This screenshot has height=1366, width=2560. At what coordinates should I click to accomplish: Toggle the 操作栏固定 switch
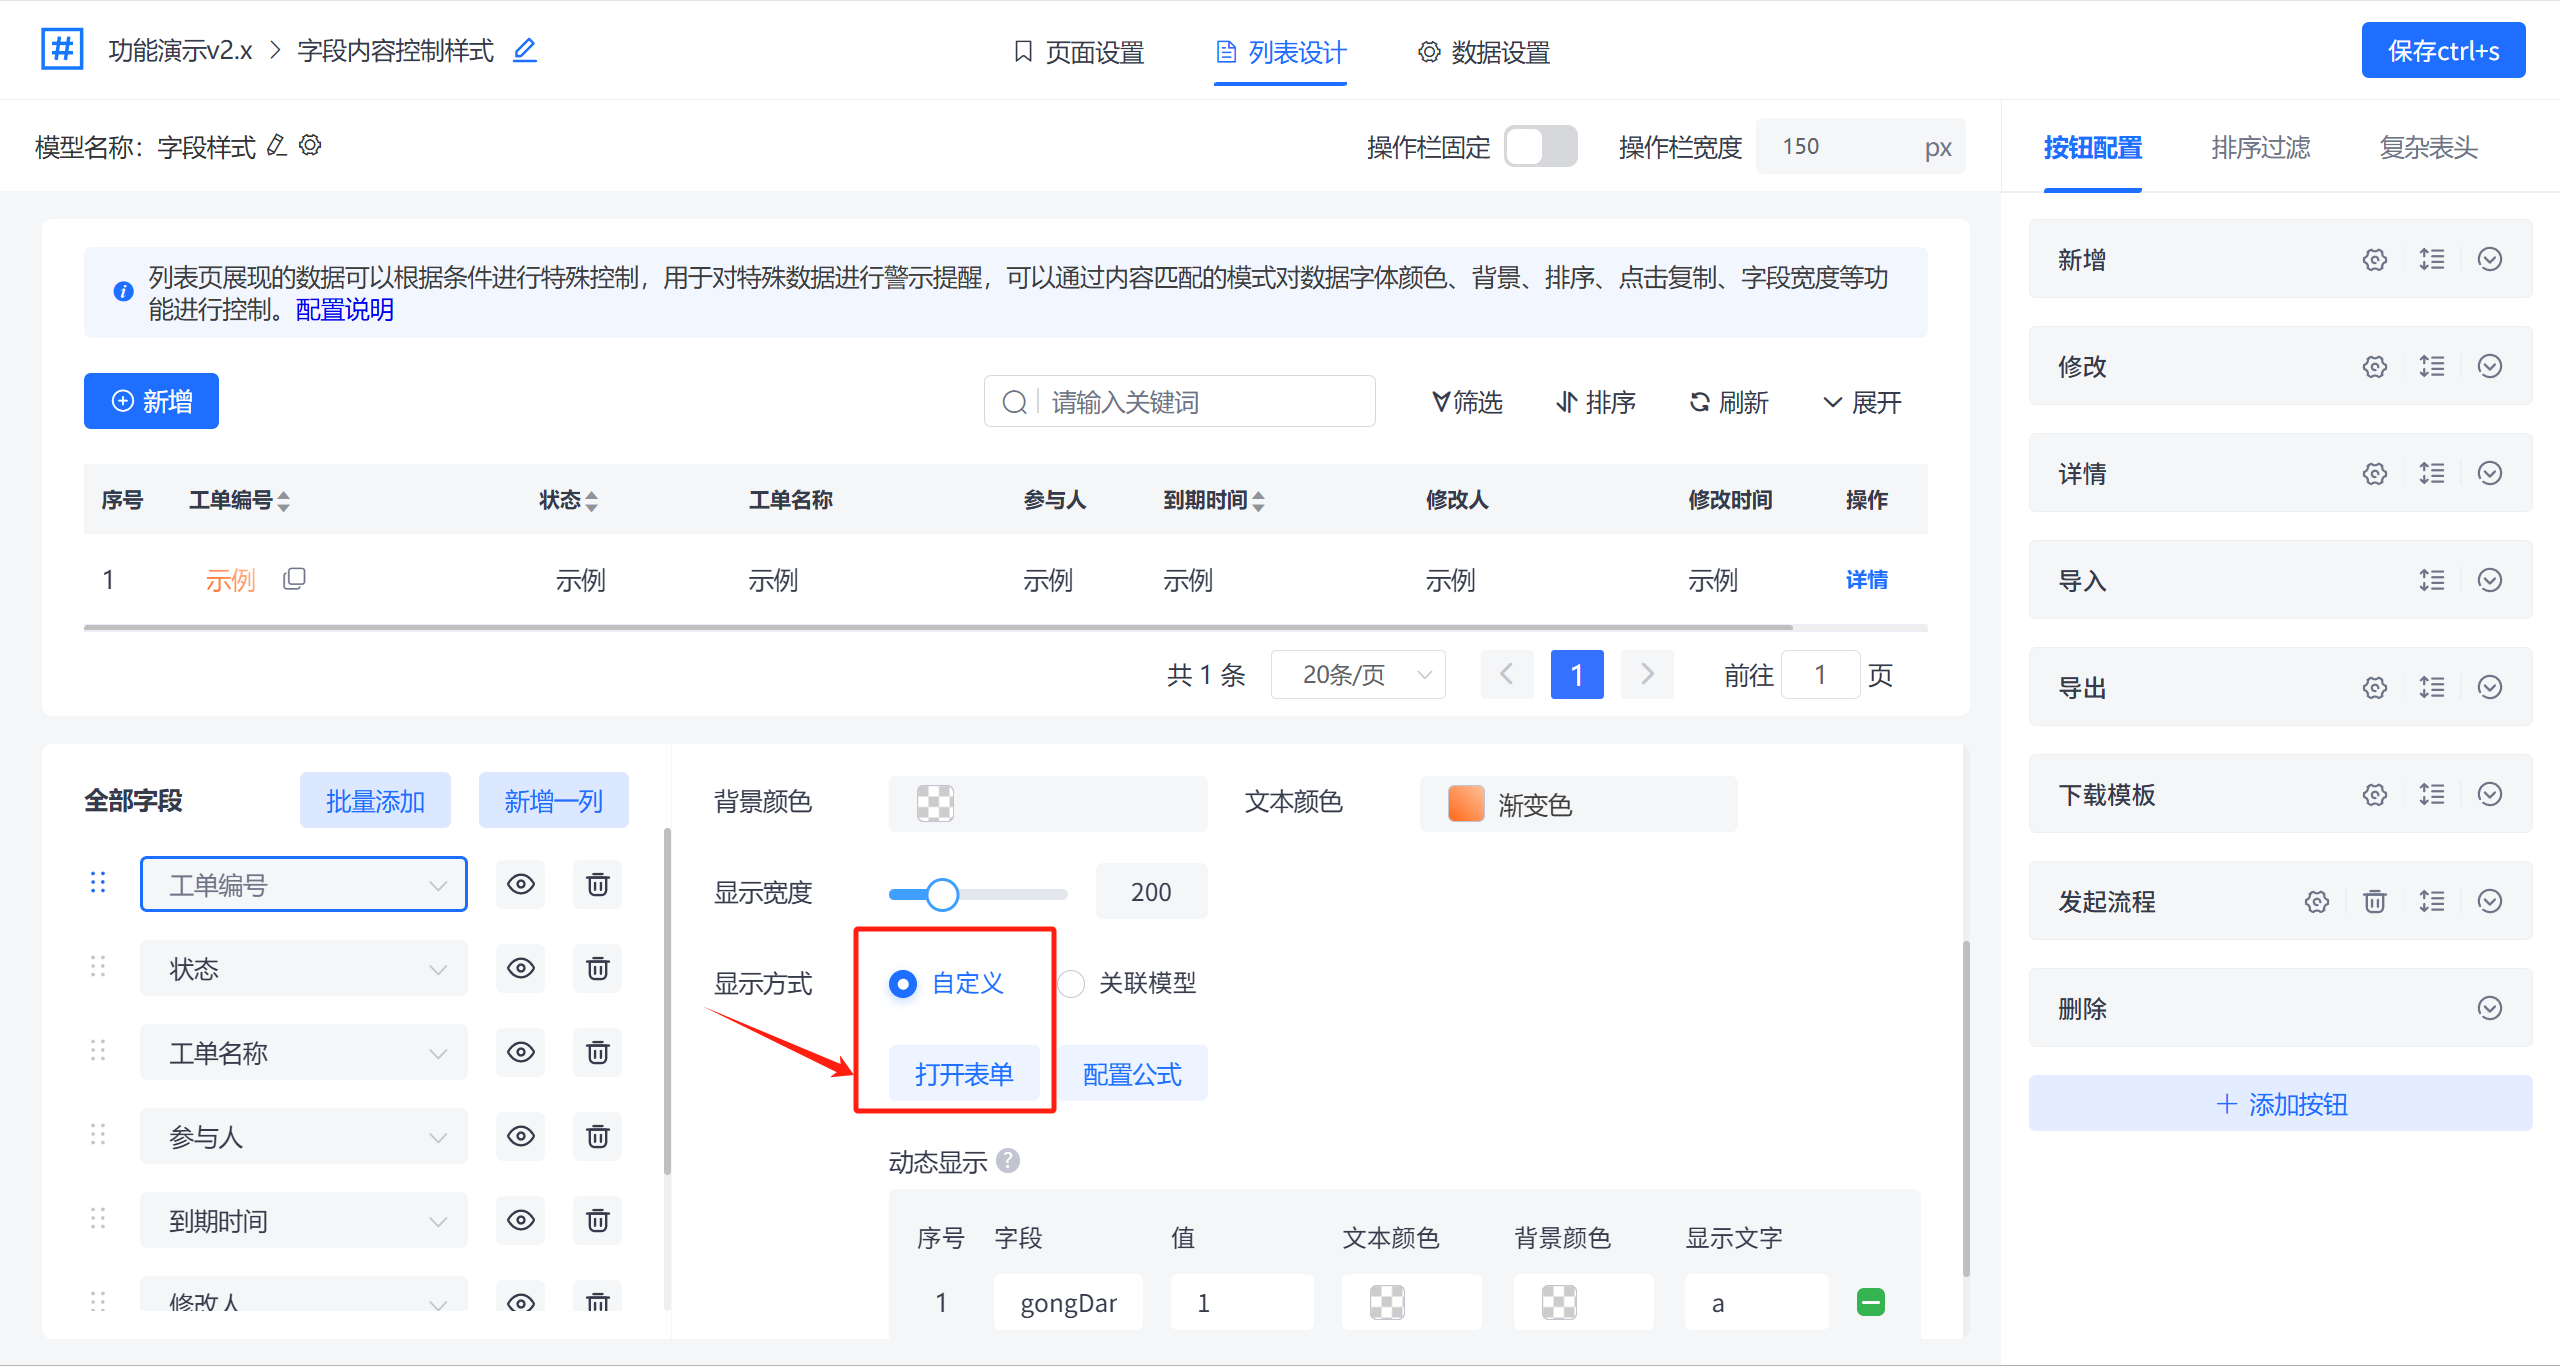click(x=1540, y=147)
